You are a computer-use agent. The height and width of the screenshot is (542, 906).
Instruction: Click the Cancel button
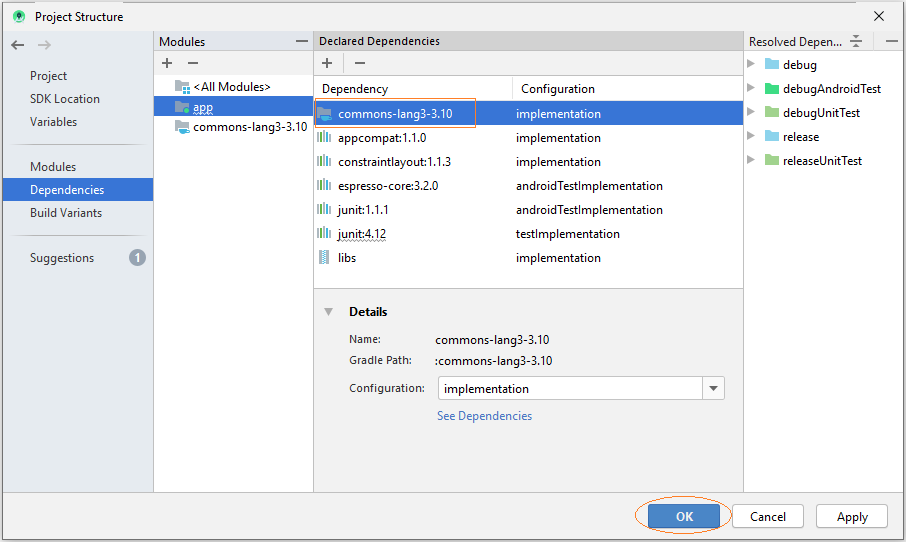[768, 516]
